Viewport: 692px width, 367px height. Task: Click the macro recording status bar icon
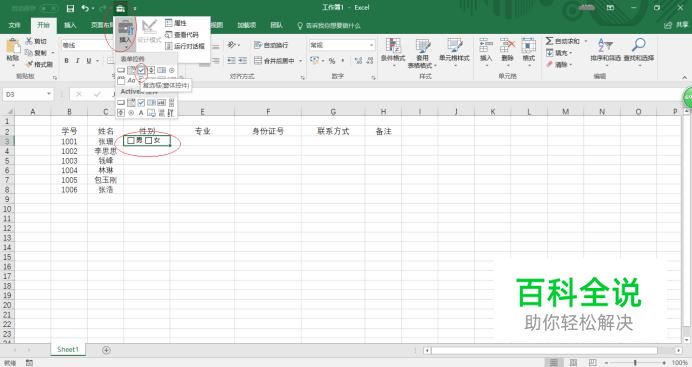pyautogui.click(x=29, y=363)
